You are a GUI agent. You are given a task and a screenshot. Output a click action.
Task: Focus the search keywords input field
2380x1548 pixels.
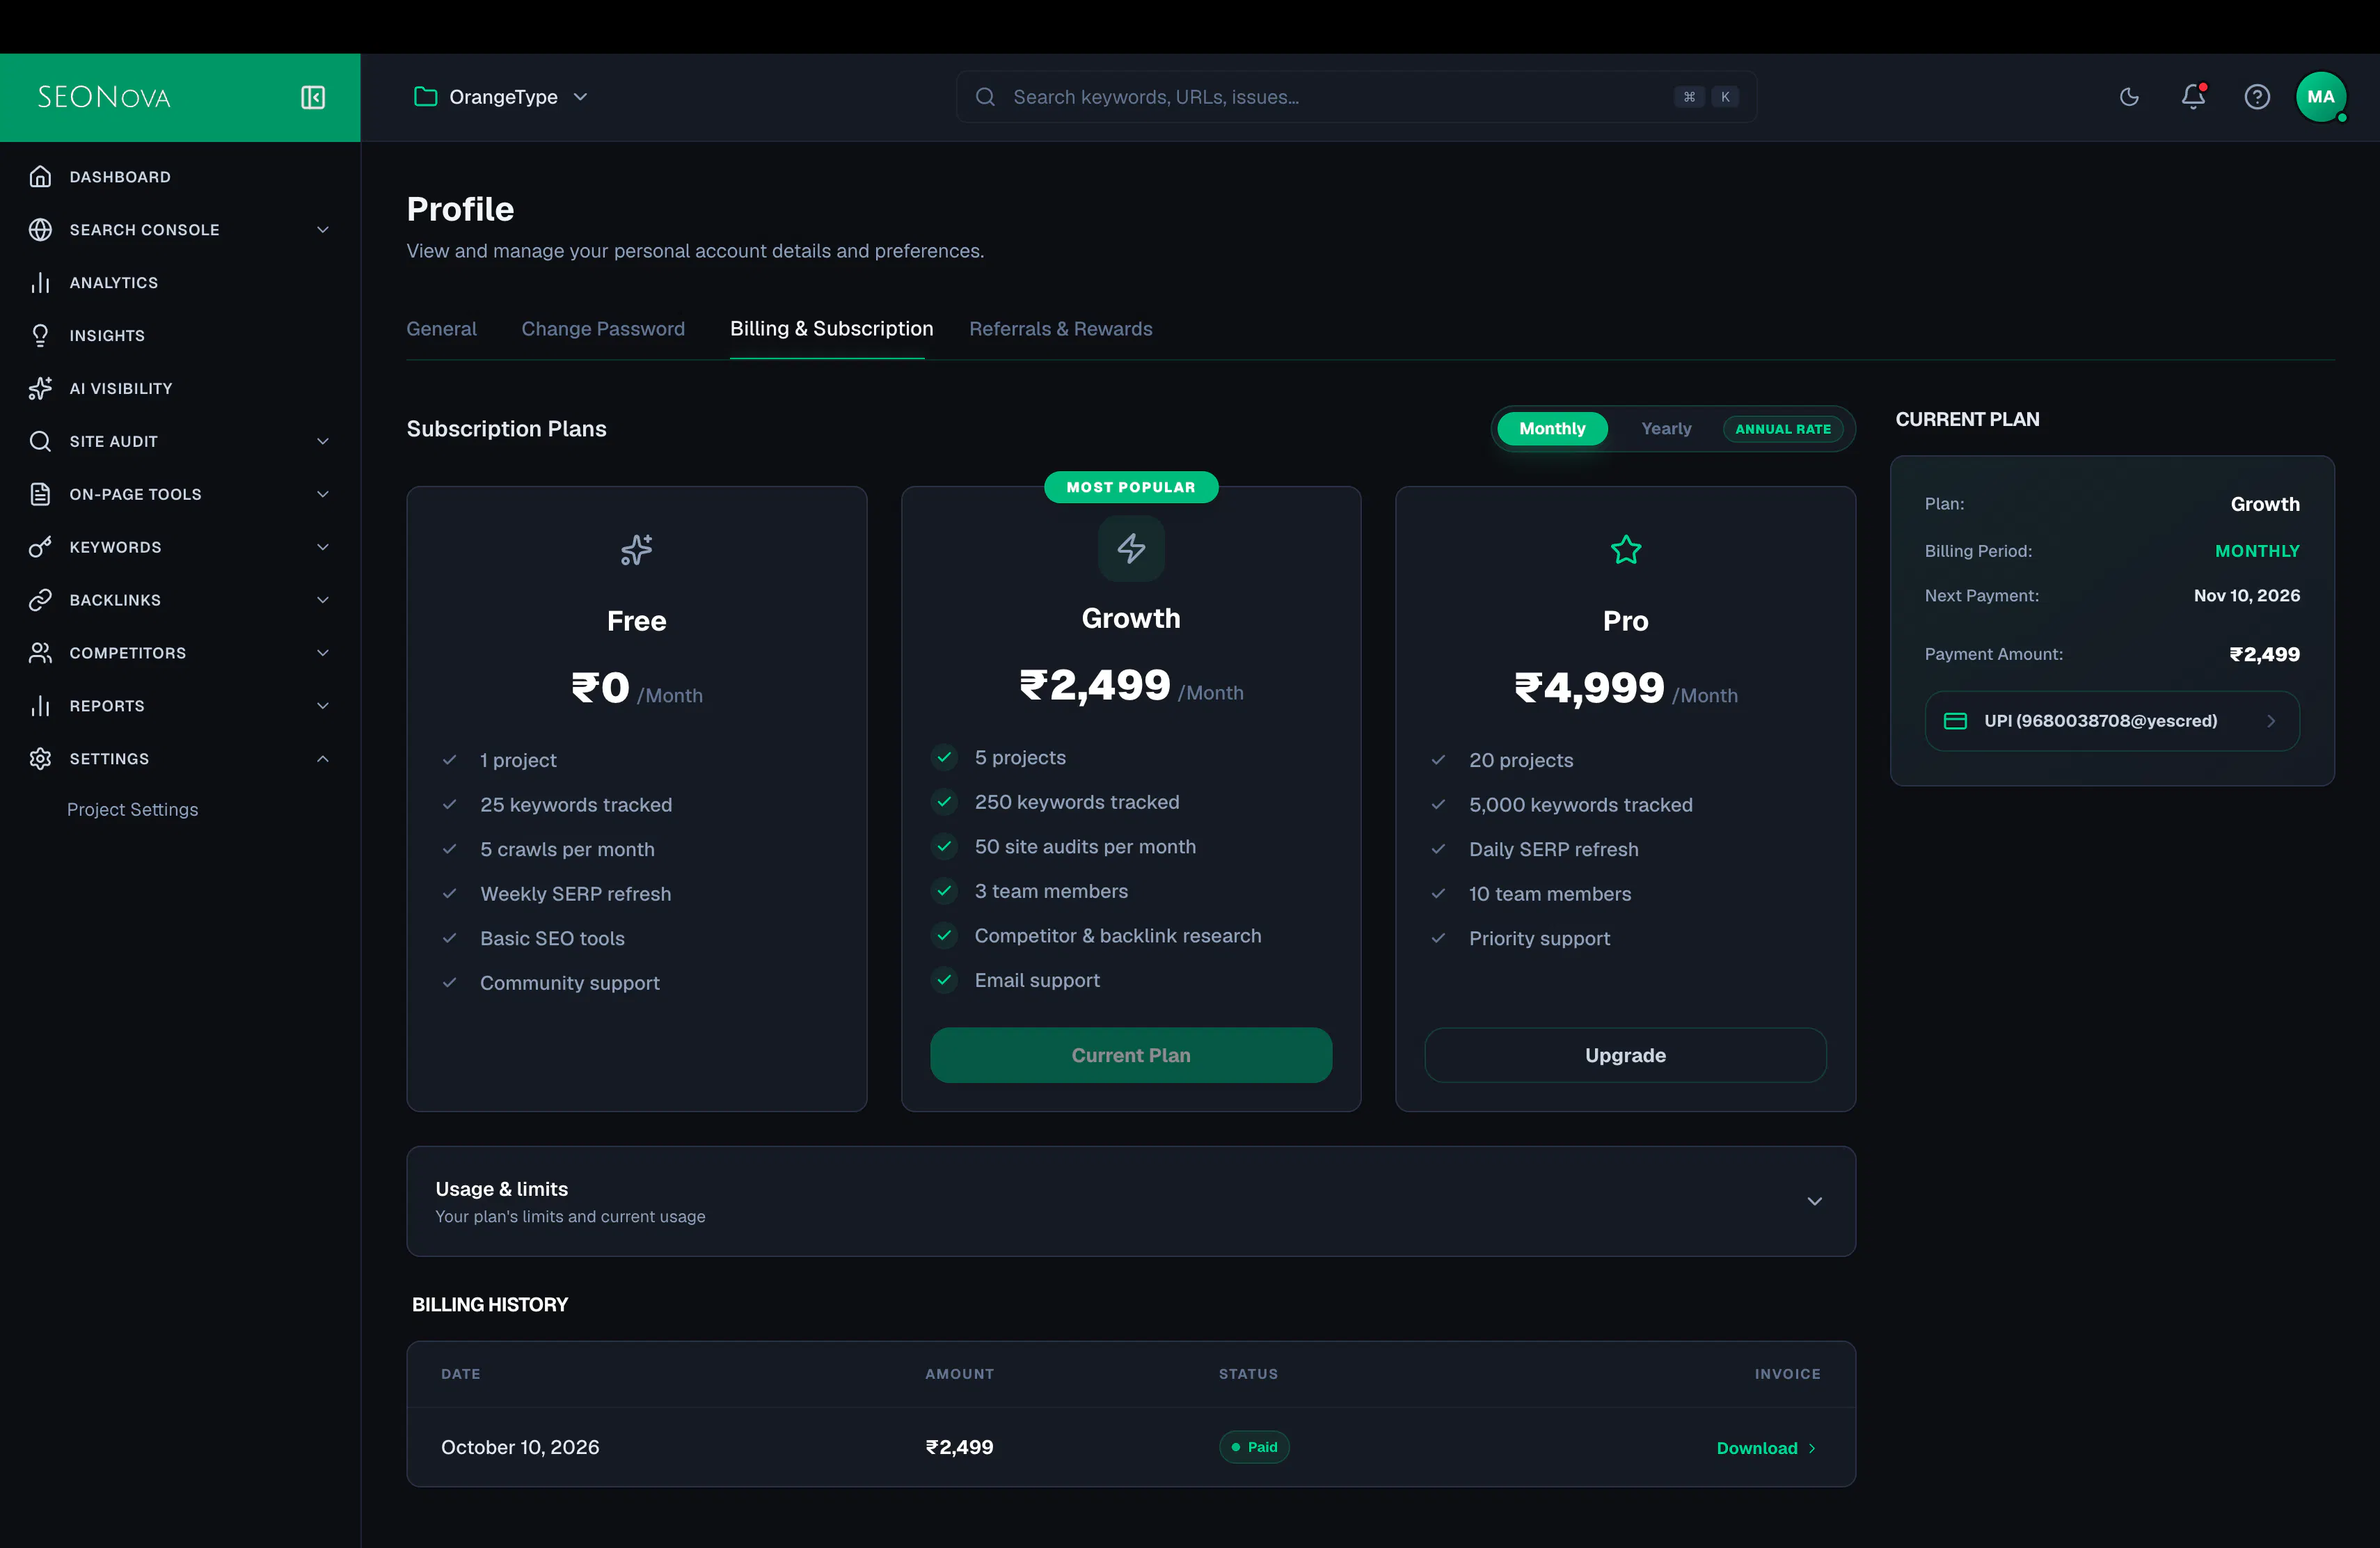click(x=1356, y=97)
